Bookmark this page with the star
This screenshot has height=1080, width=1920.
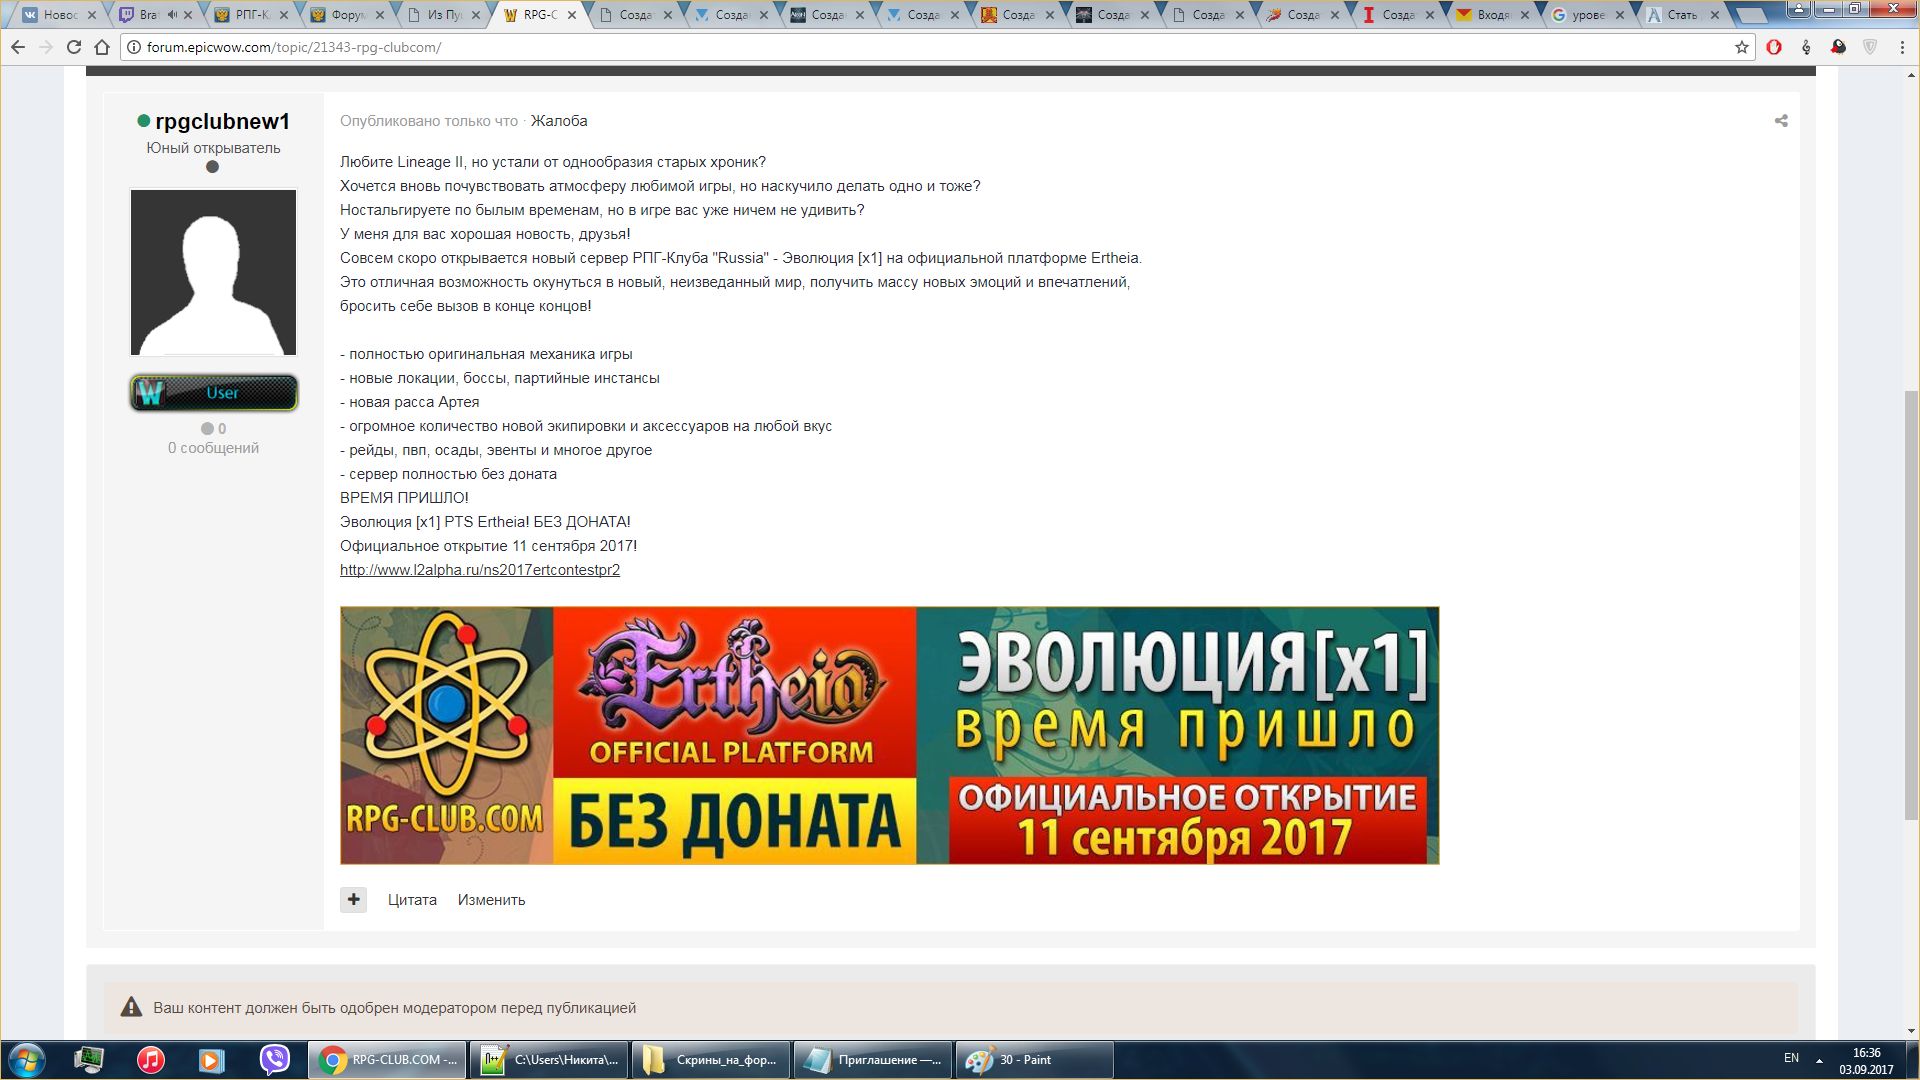(x=1741, y=47)
